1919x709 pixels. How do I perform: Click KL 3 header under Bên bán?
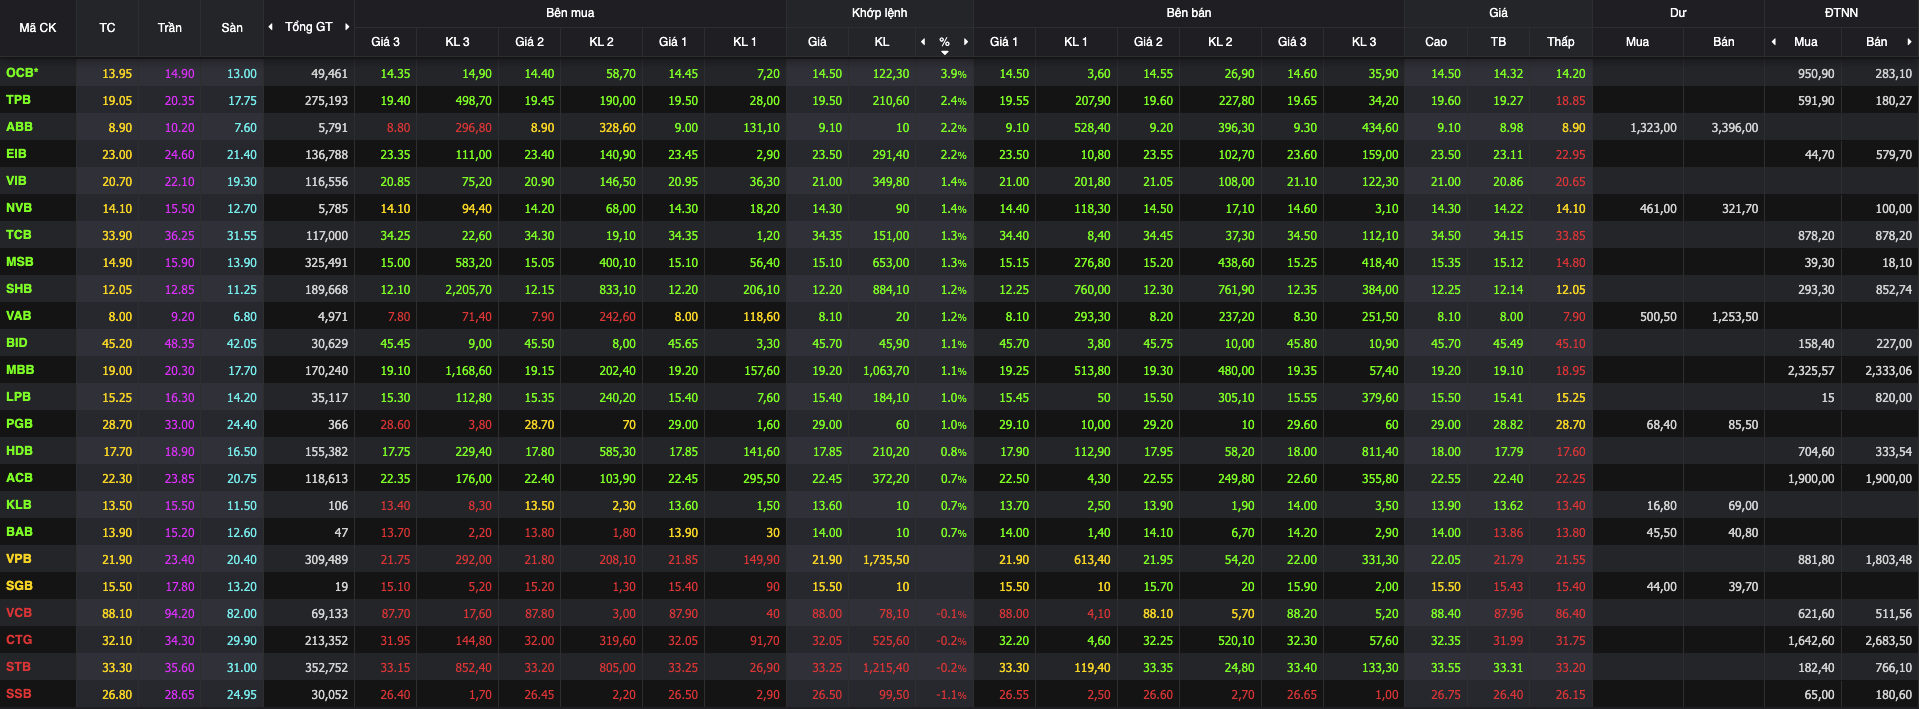pyautogui.click(x=1364, y=42)
